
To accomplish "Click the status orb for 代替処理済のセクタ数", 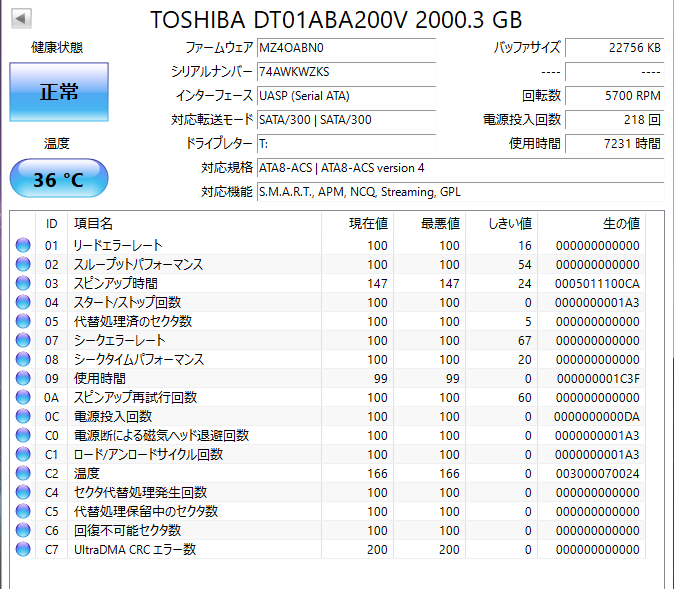I will pos(23,321).
